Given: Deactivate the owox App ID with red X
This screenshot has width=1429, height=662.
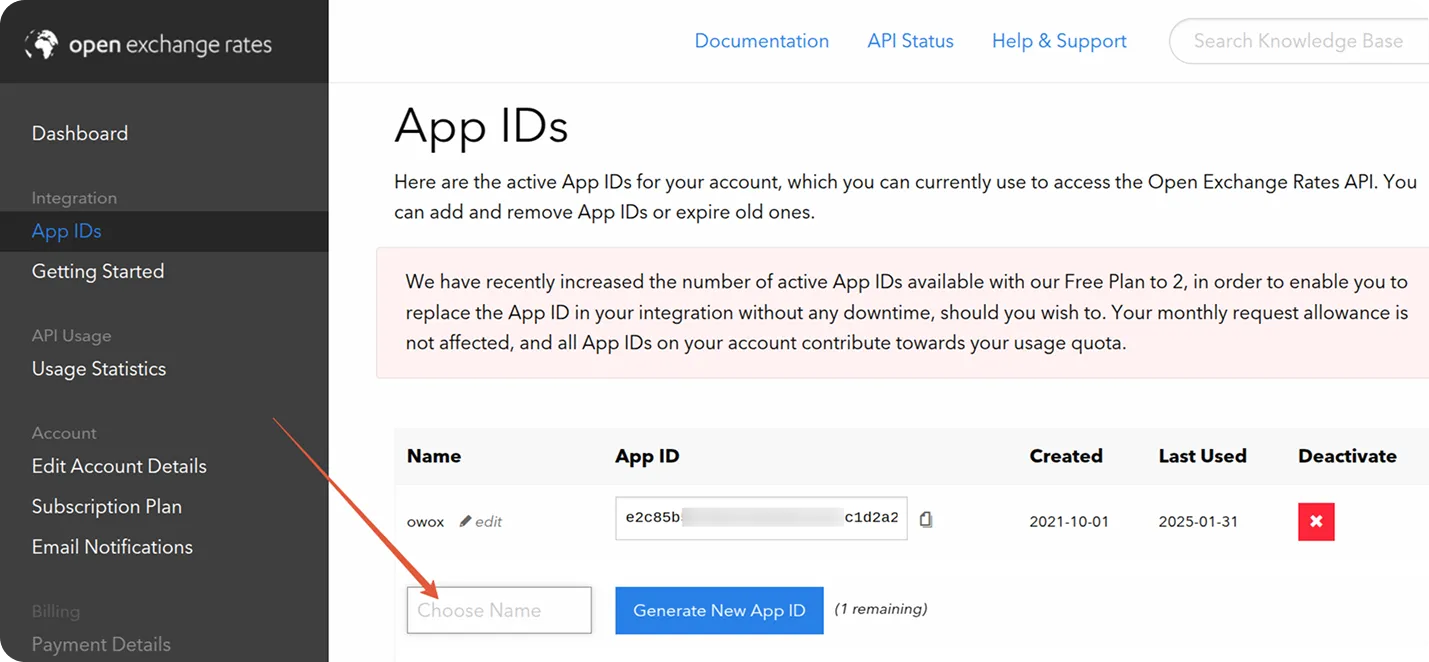Looking at the screenshot, I should click(x=1316, y=521).
